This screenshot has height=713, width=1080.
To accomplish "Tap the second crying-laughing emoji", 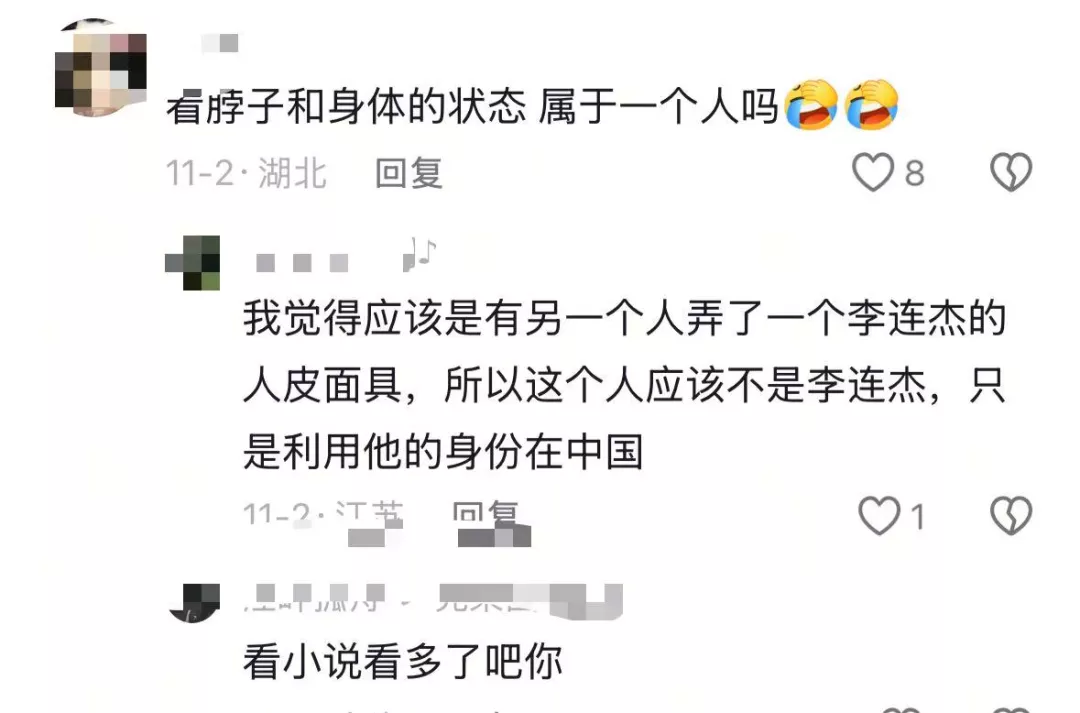I will tap(872, 105).
